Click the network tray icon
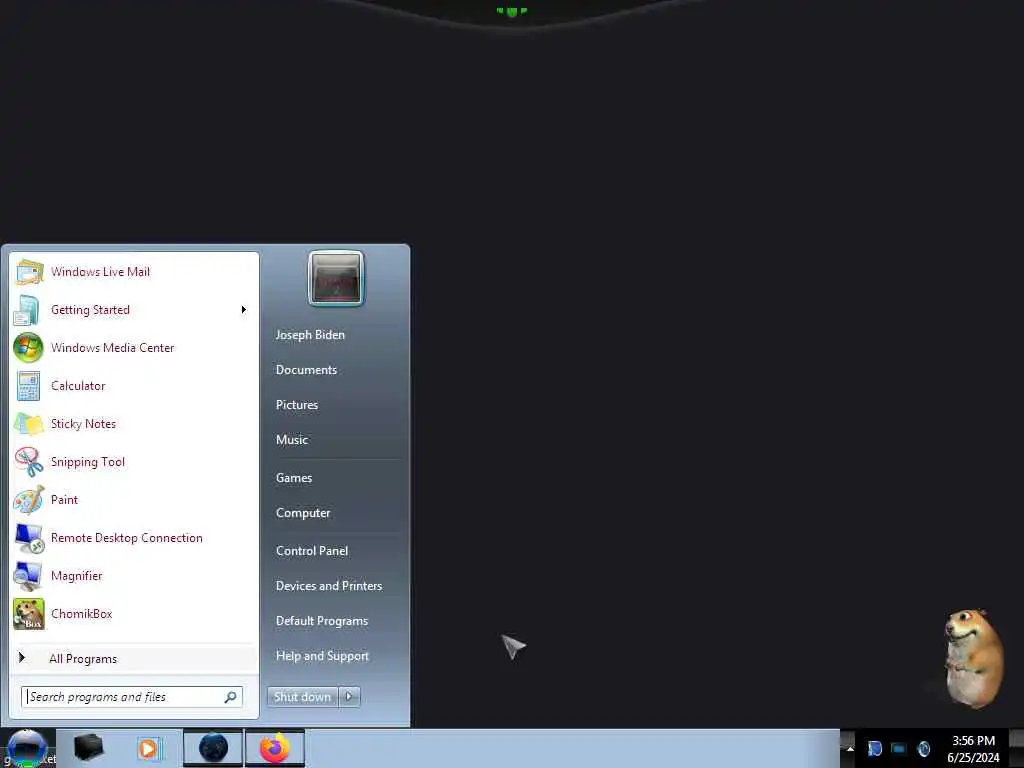Screen dimensions: 1024x768 899,748
